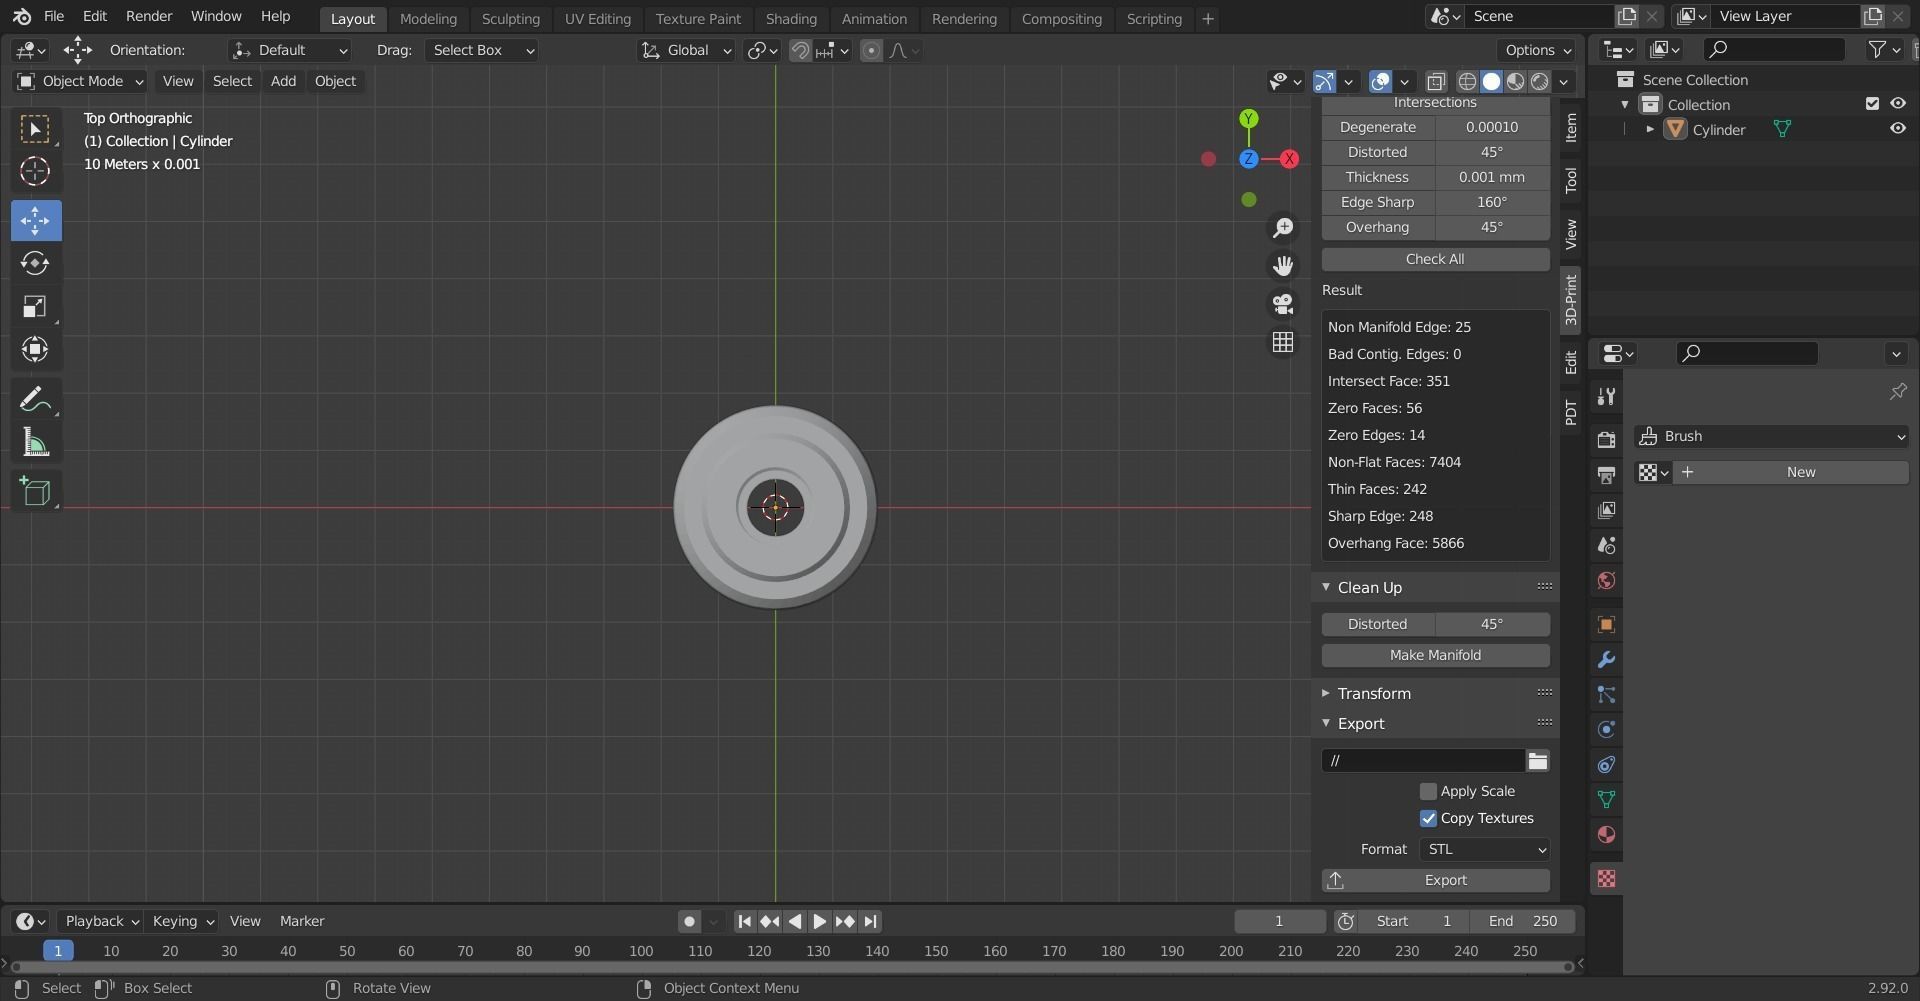
Task: Open the Tool properties tab
Action: 1606,396
